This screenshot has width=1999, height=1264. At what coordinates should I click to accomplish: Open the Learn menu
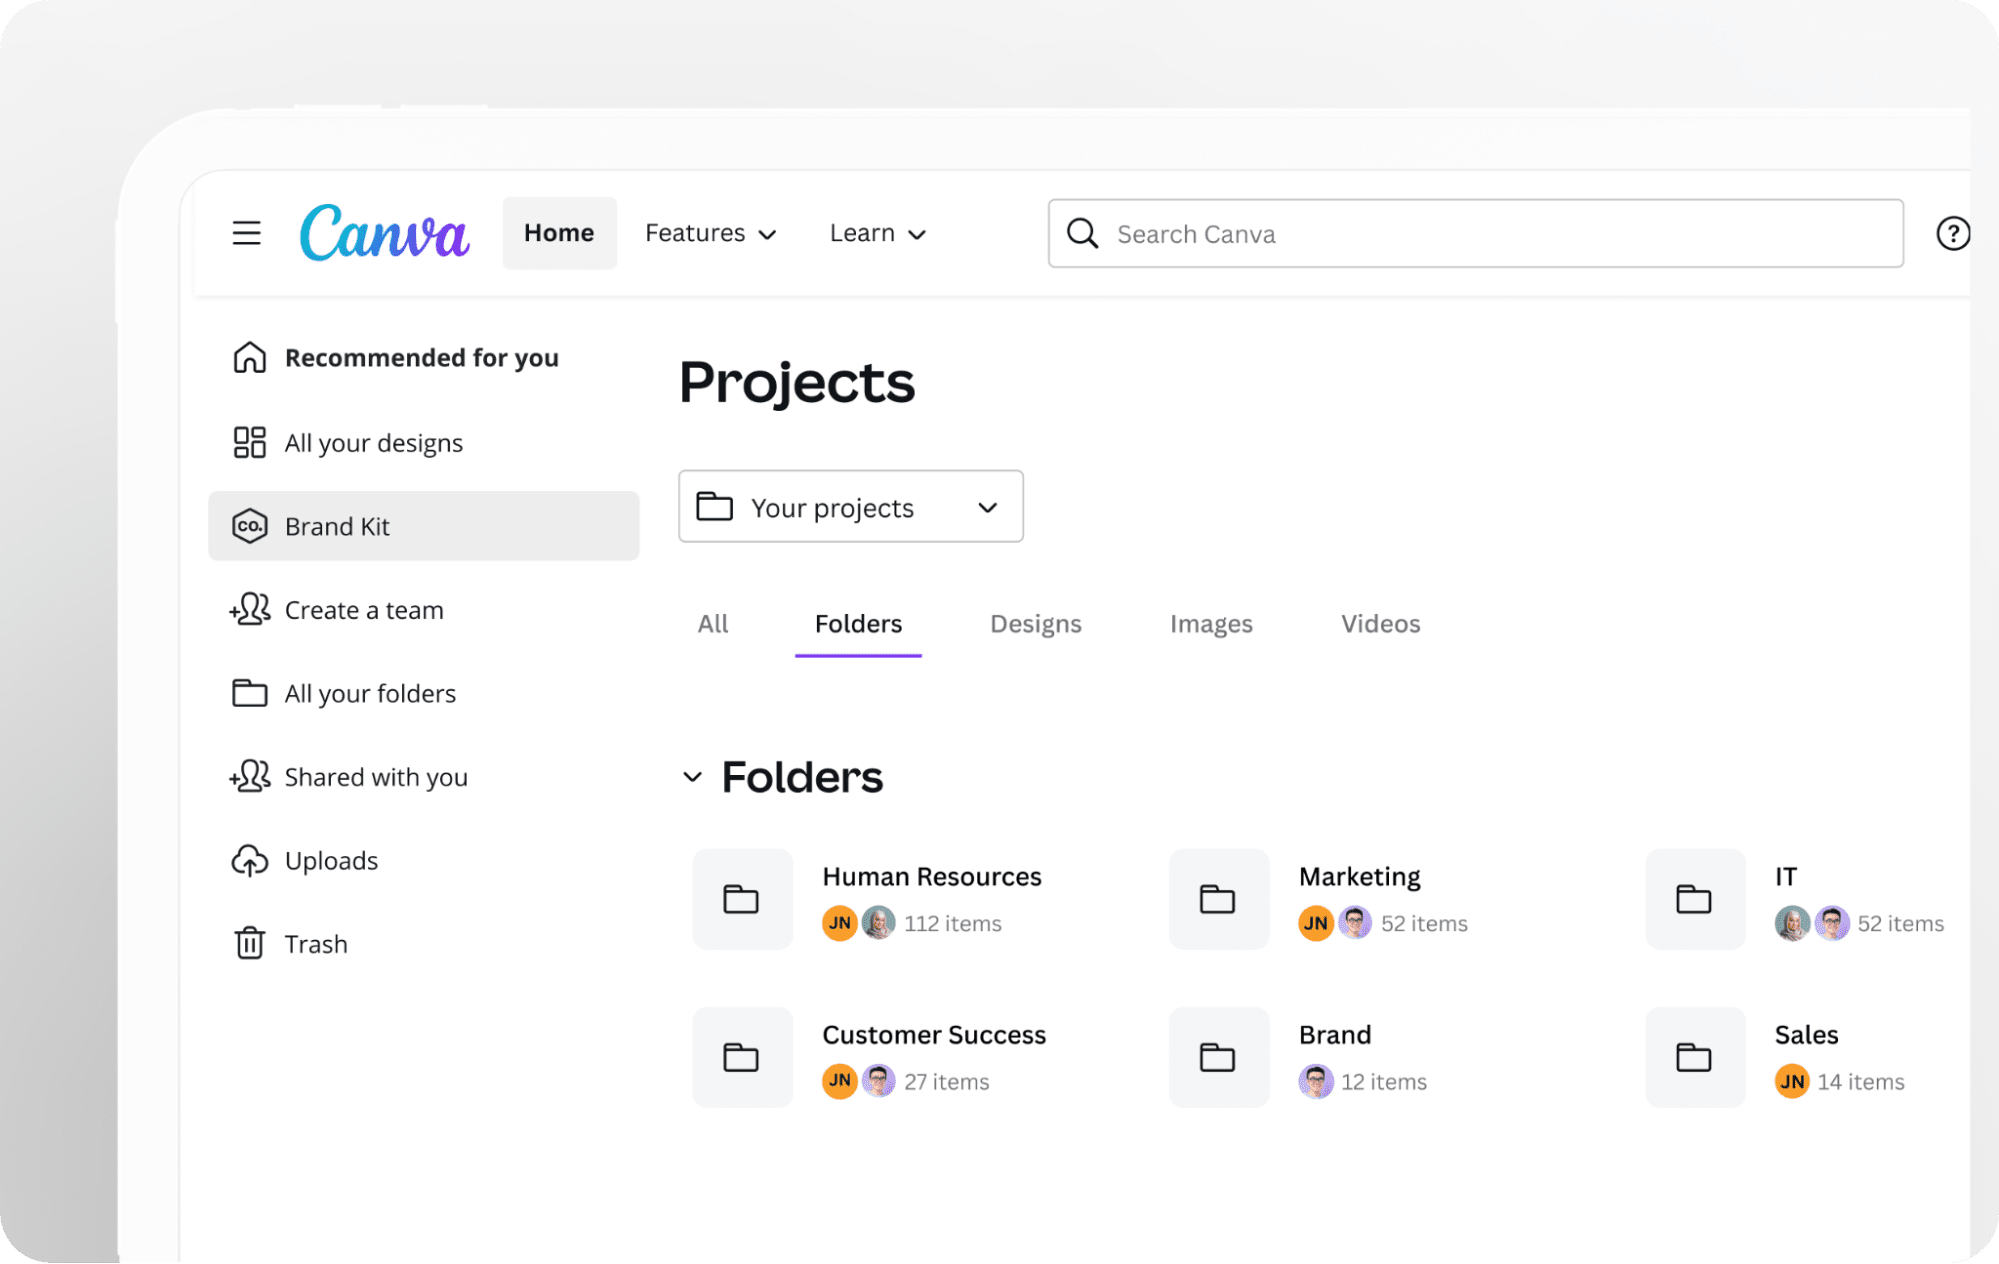tap(876, 233)
